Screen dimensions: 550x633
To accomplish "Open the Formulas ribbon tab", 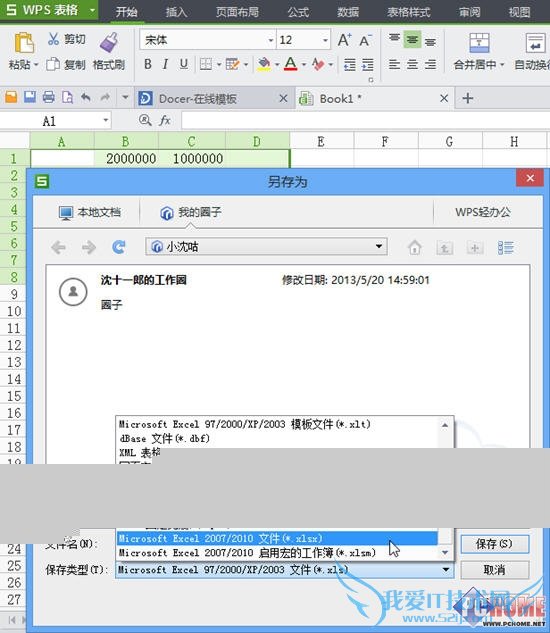I will [x=298, y=12].
